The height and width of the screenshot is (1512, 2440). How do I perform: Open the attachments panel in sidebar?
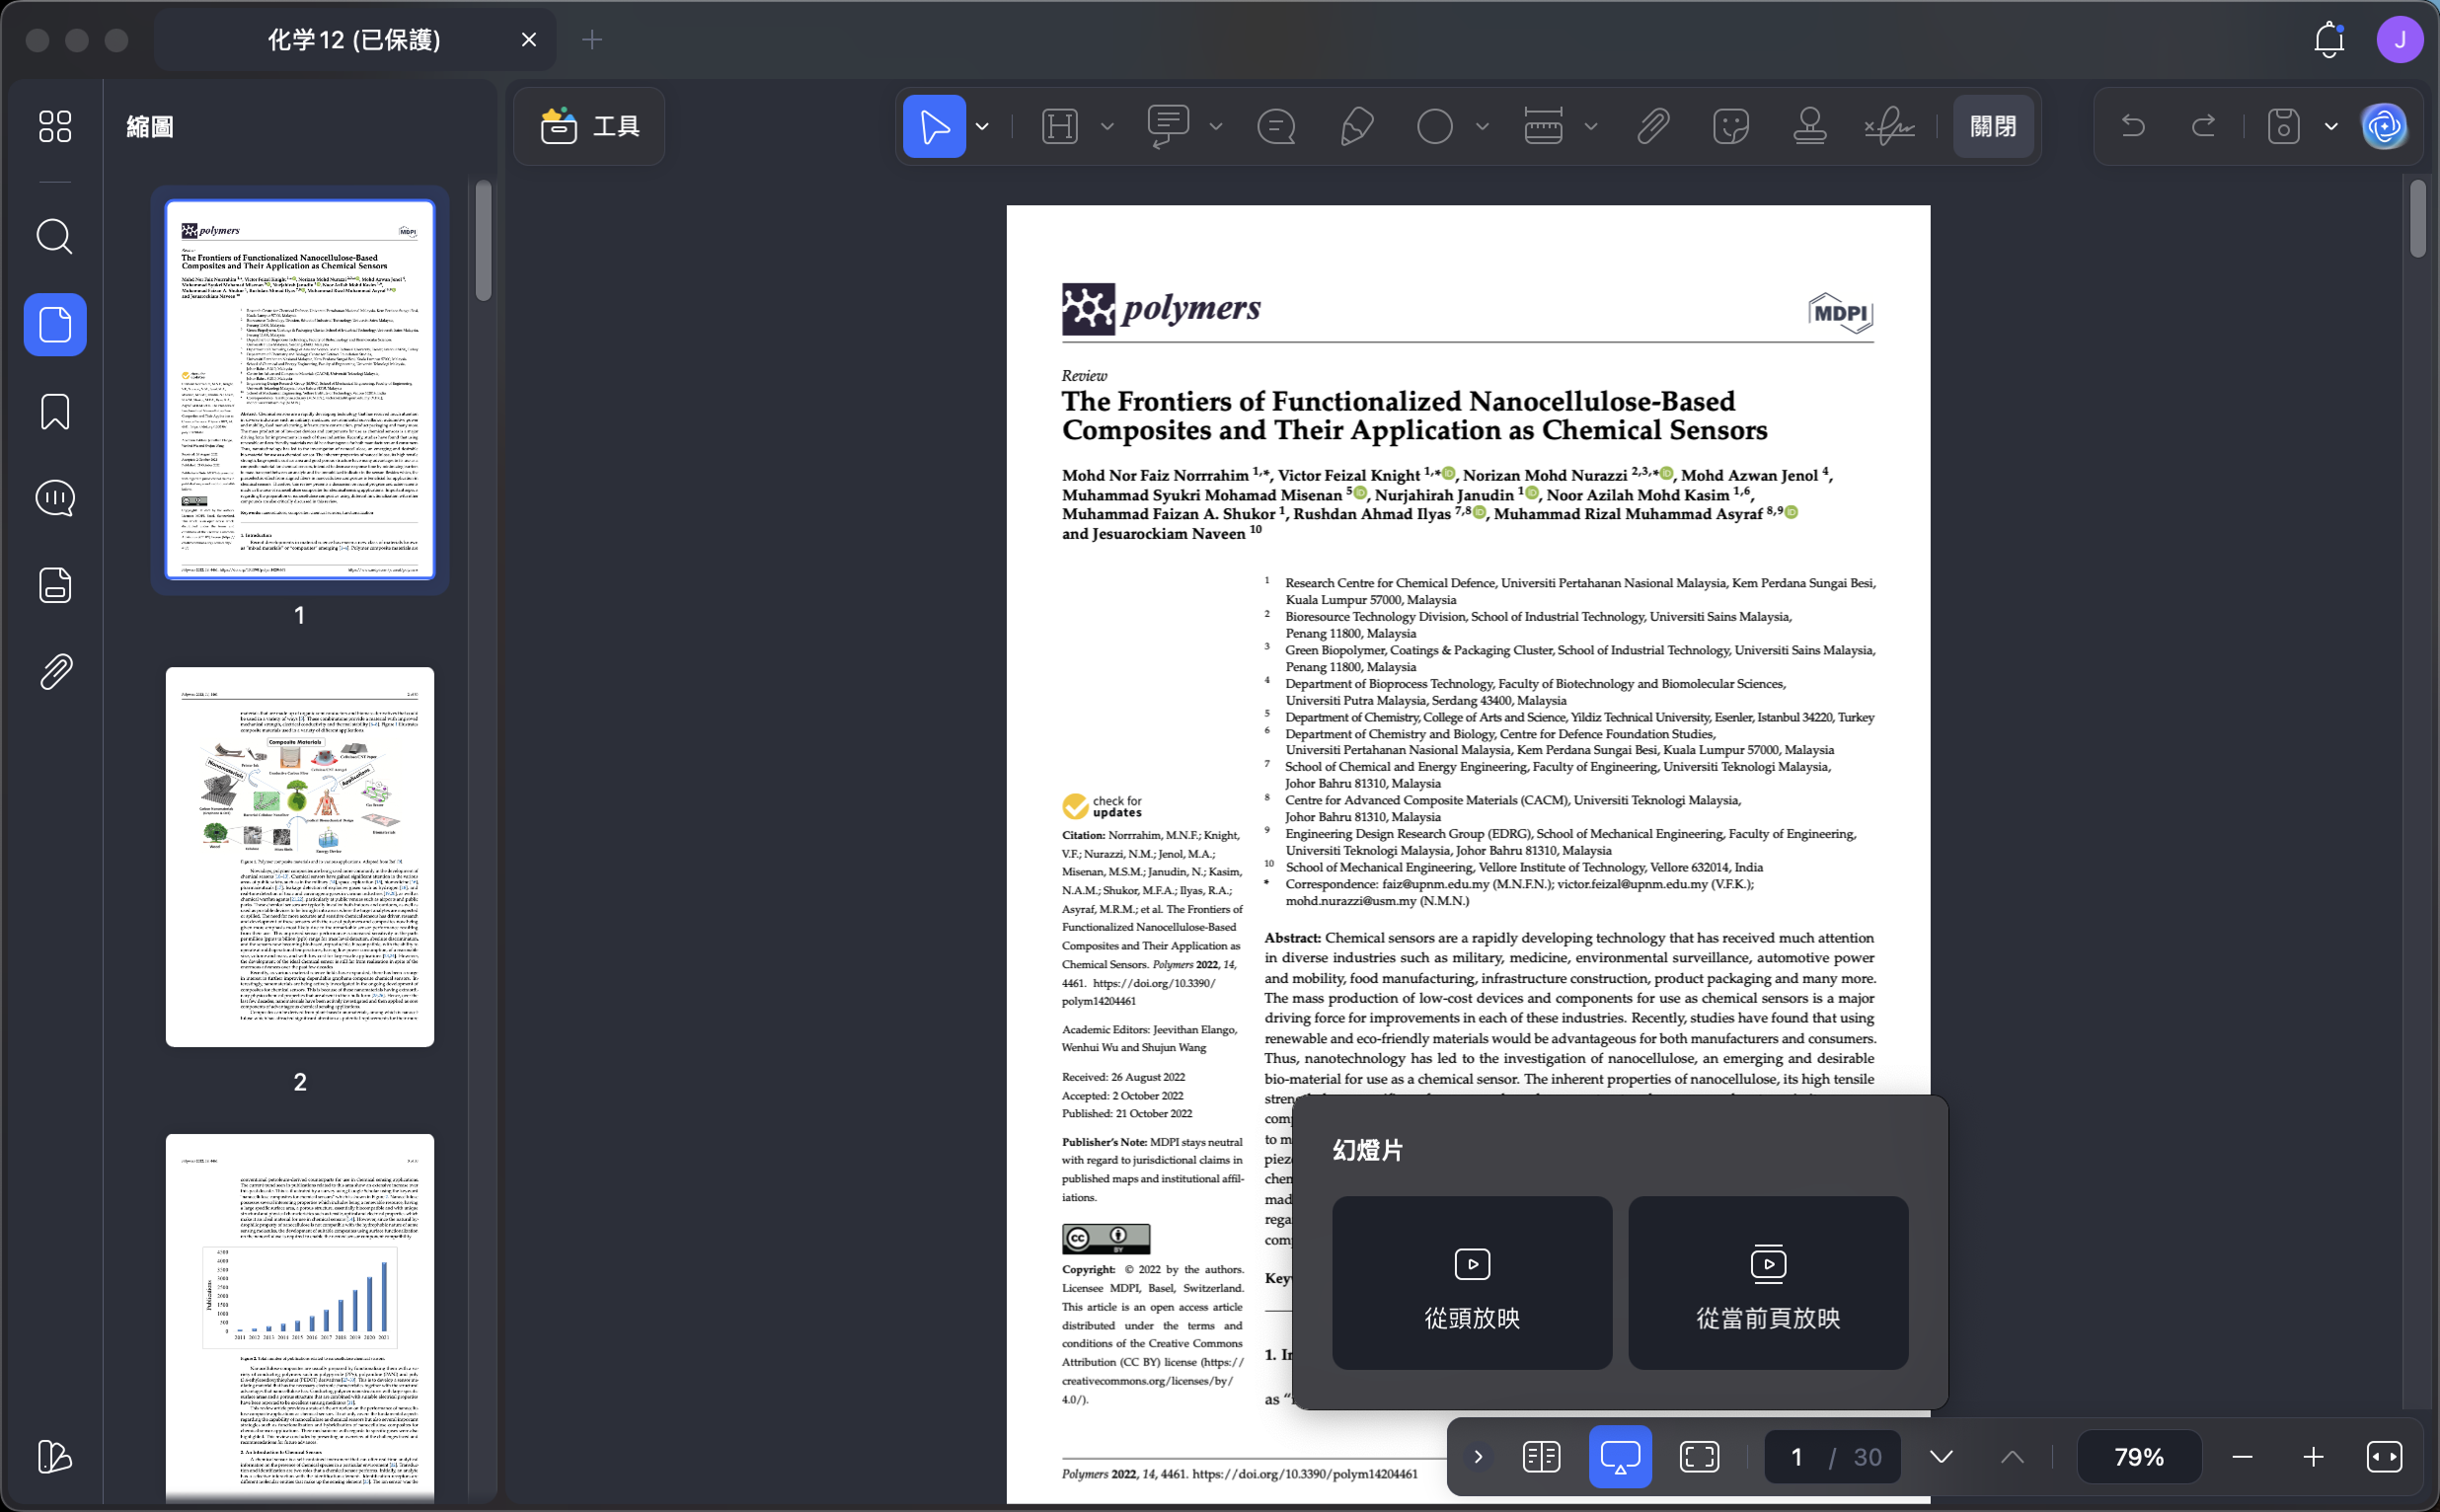[x=54, y=672]
